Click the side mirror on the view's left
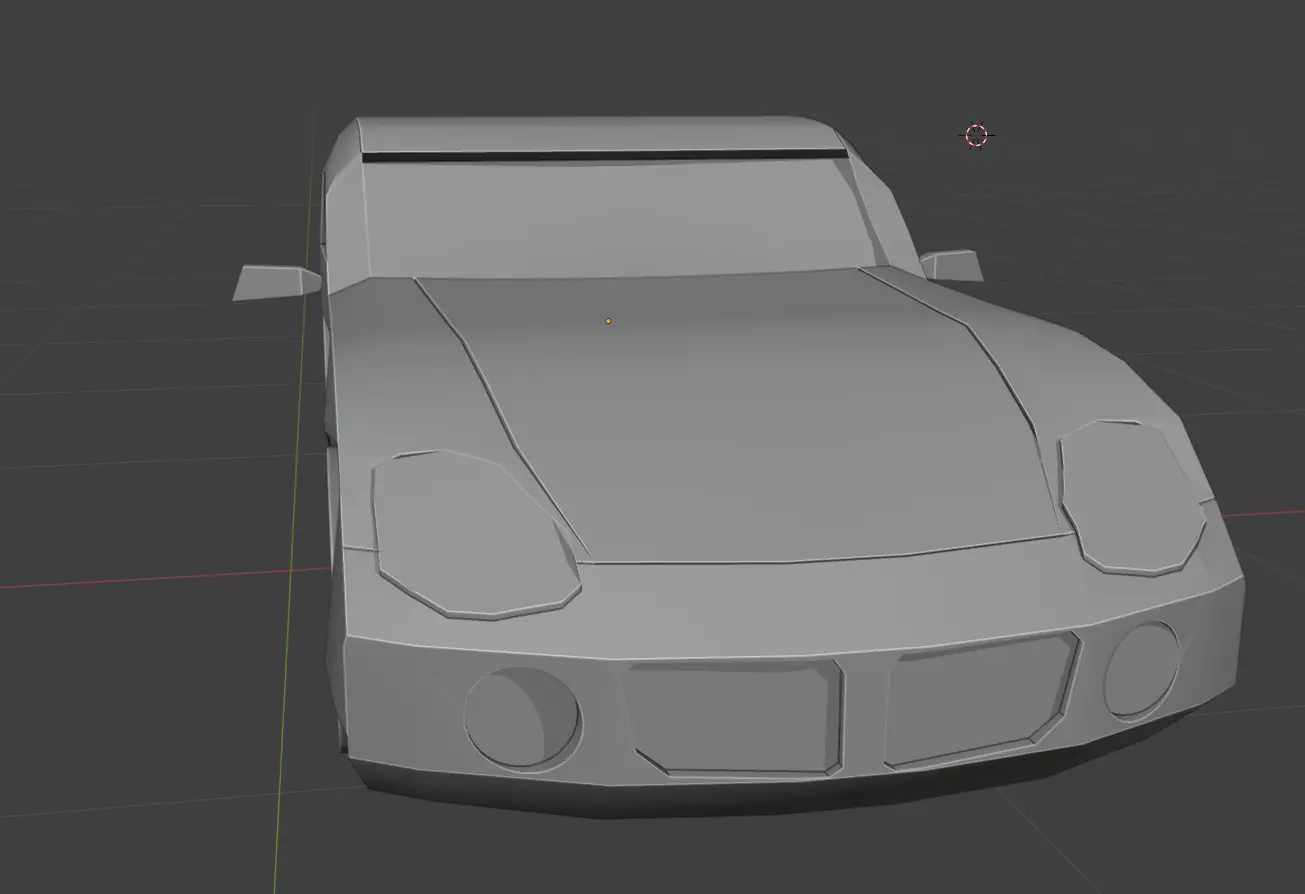Viewport: 1305px width, 894px height. click(x=277, y=282)
